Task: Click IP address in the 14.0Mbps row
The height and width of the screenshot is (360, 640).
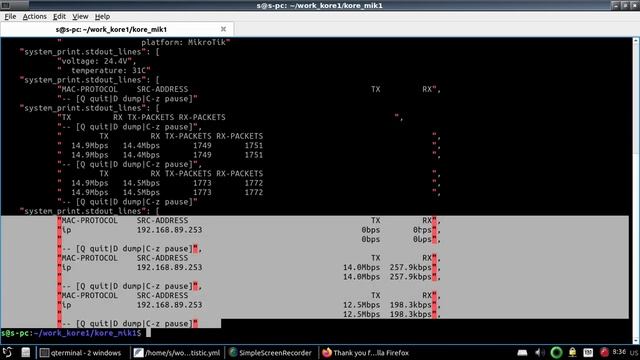Action: (169, 267)
